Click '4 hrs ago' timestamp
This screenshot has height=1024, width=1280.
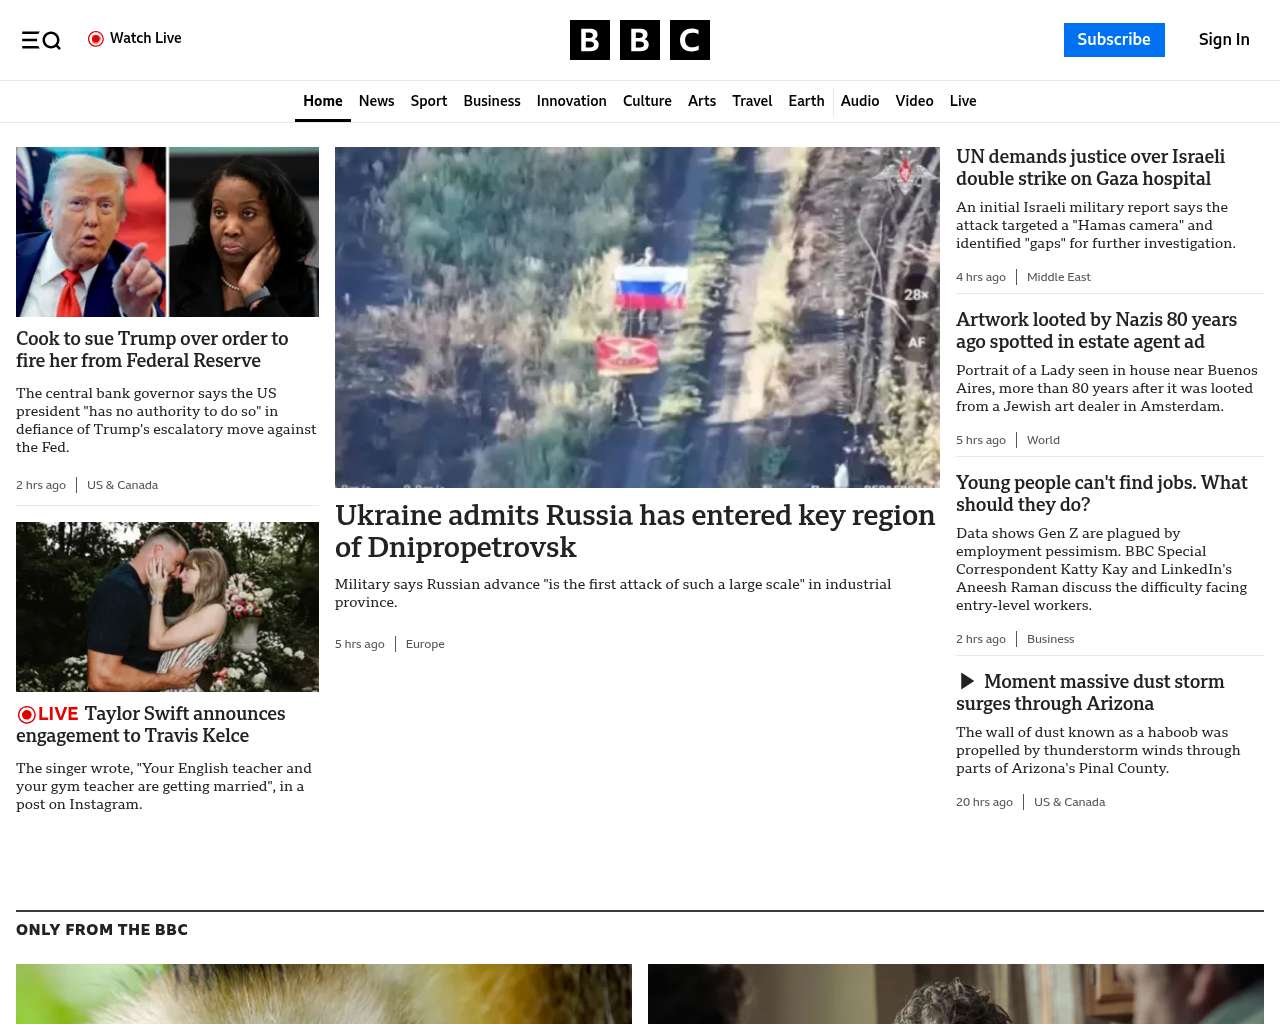coord(981,277)
